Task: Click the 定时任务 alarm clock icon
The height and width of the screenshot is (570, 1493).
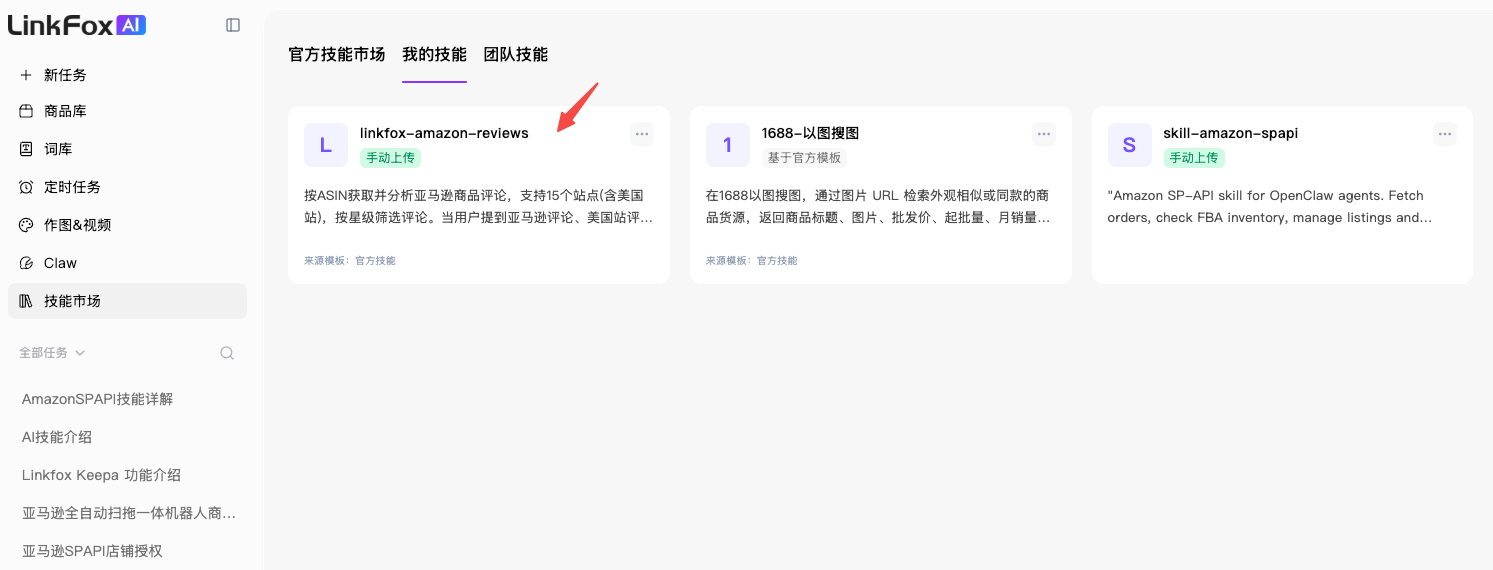Action: point(26,187)
